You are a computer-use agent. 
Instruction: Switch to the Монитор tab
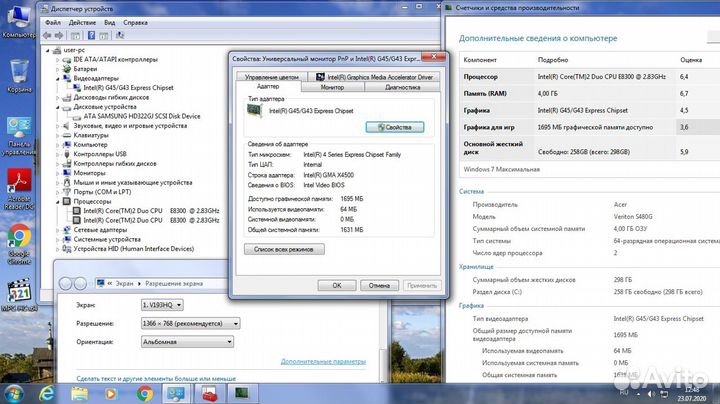point(332,87)
